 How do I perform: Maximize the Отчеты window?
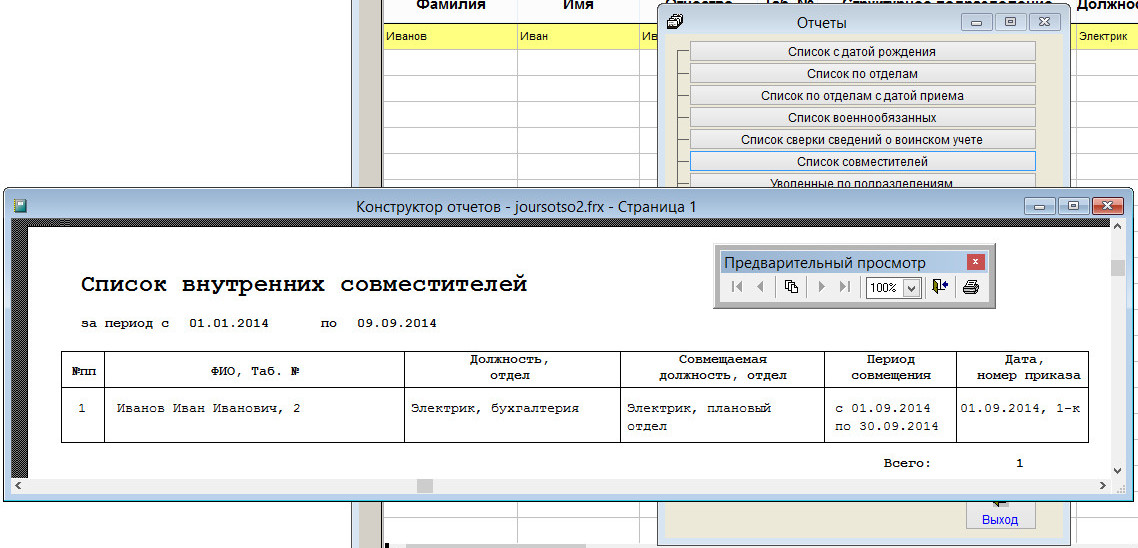coord(1010,23)
